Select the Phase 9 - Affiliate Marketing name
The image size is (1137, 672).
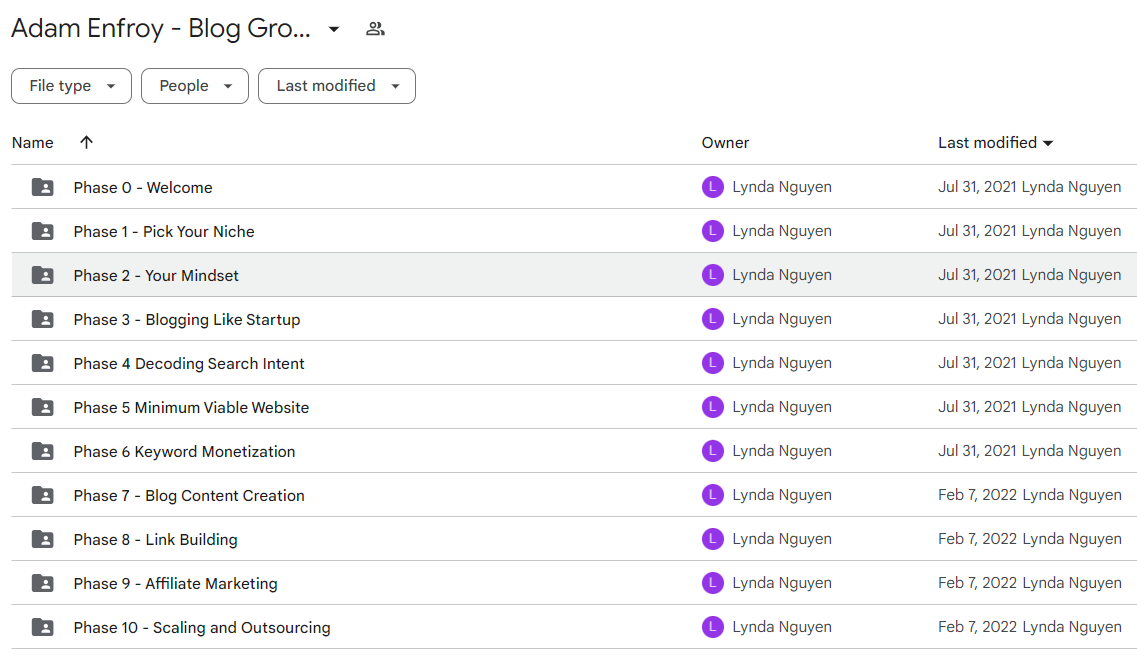(175, 584)
